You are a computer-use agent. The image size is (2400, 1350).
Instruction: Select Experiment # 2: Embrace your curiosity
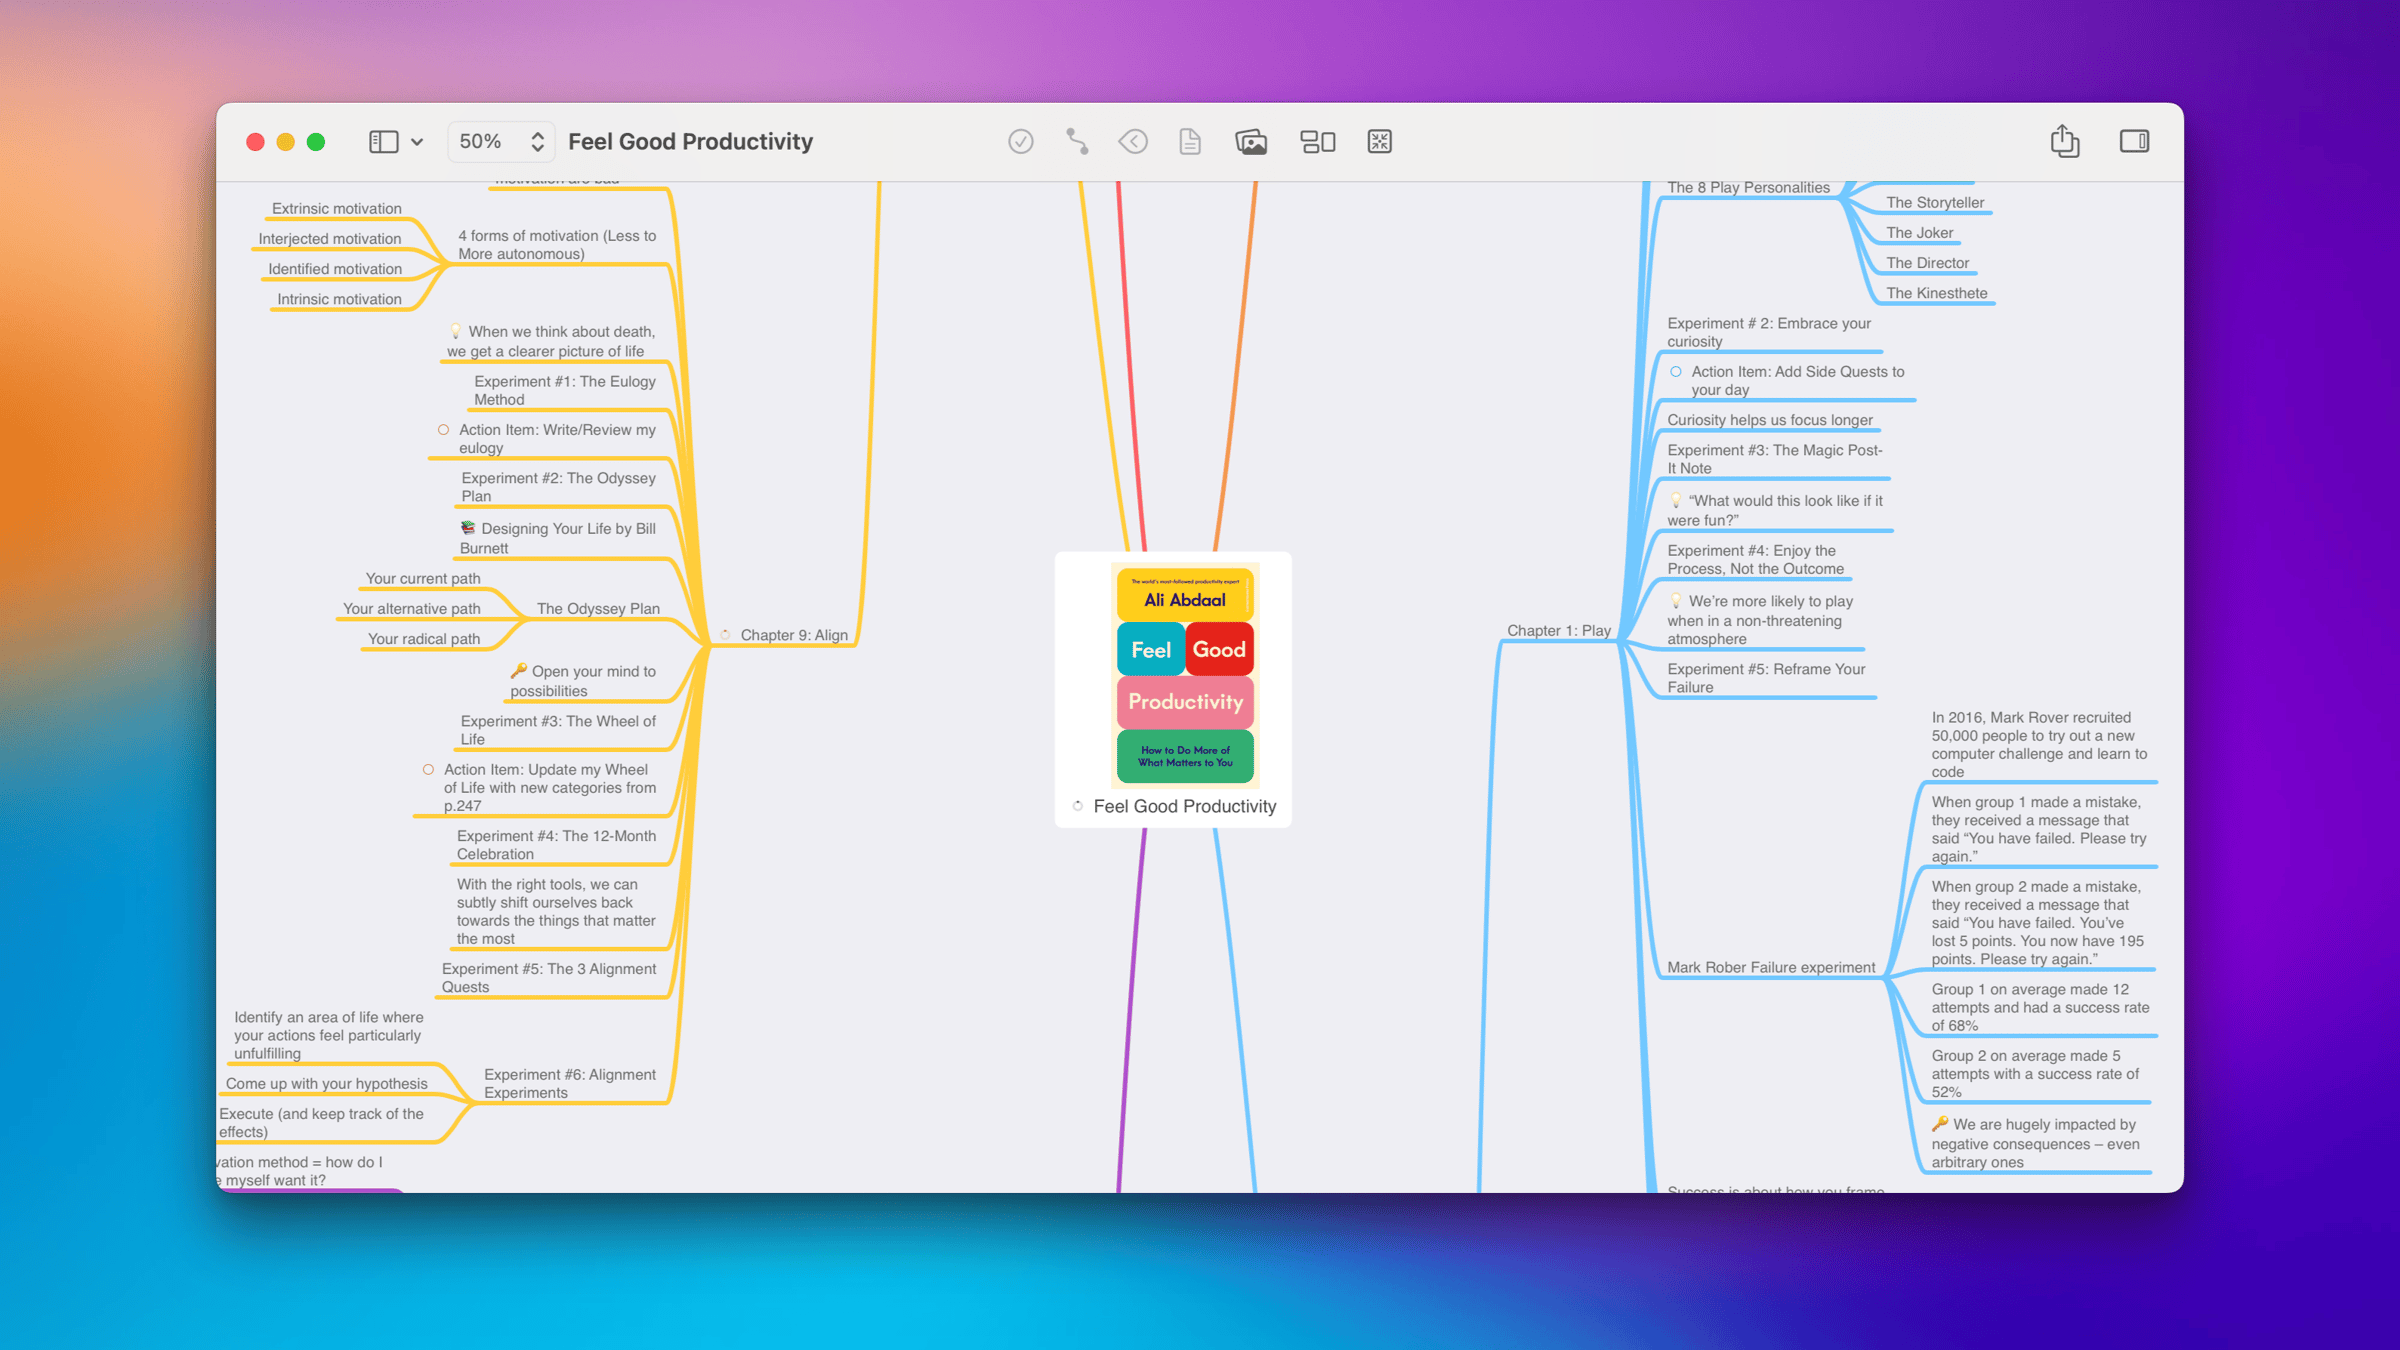(x=1769, y=333)
